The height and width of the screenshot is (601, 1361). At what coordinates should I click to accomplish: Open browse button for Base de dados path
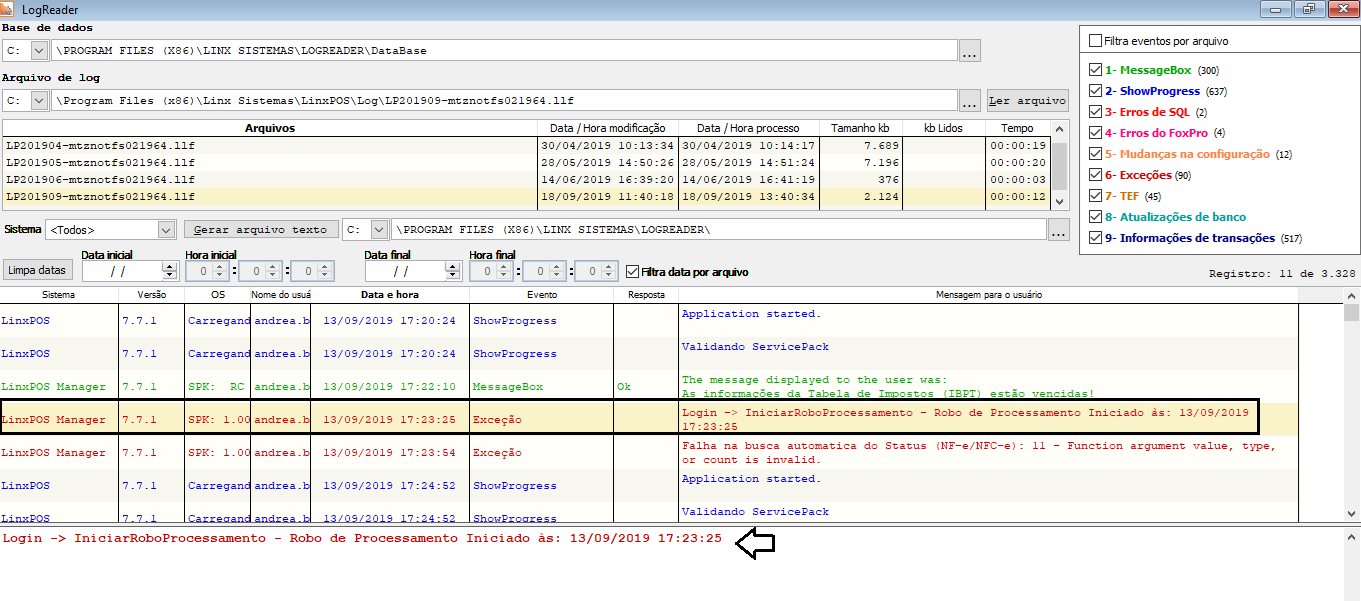[x=969, y=50]
